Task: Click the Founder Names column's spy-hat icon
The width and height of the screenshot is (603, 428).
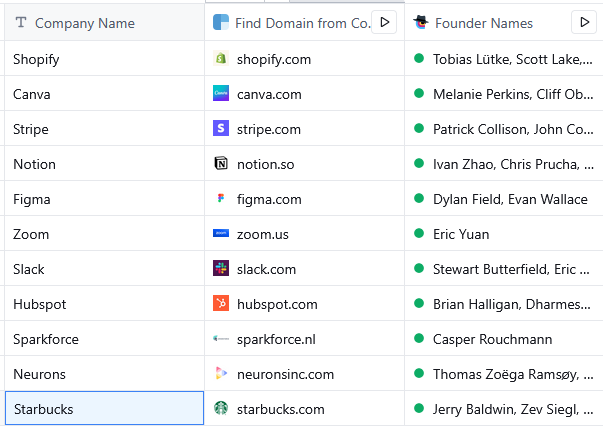Action: (x=421, y=22)
